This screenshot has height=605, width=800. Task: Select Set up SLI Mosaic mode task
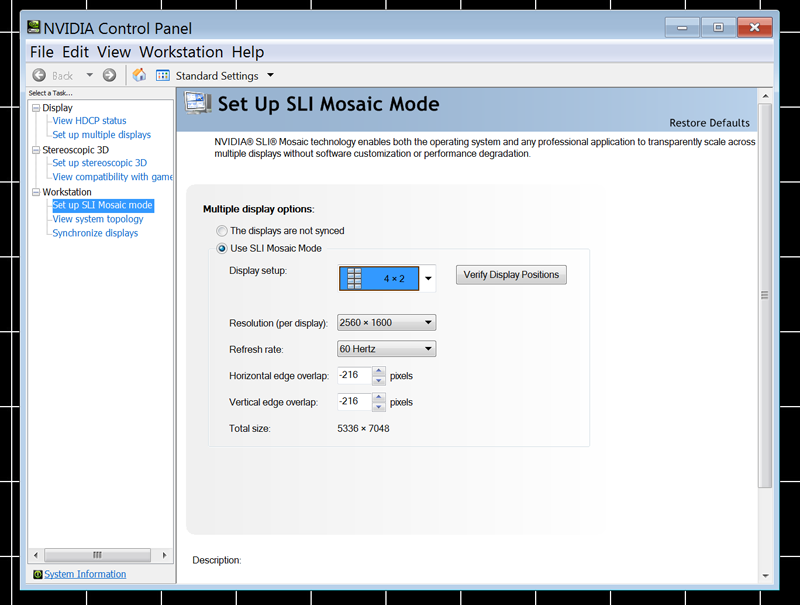coord(103,205)
